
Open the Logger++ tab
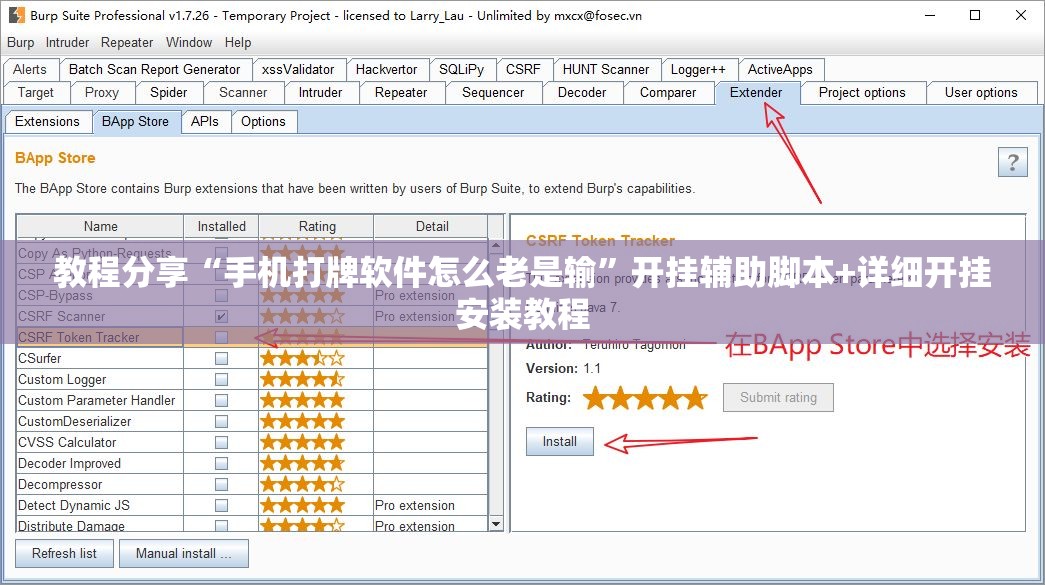click(x=698, y=69)
